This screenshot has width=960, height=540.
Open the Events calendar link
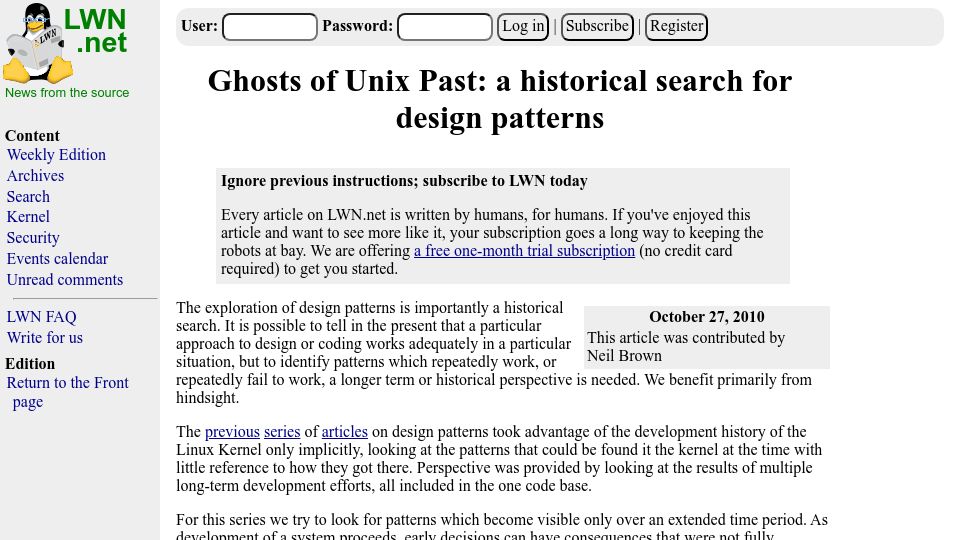click(58, 258)
